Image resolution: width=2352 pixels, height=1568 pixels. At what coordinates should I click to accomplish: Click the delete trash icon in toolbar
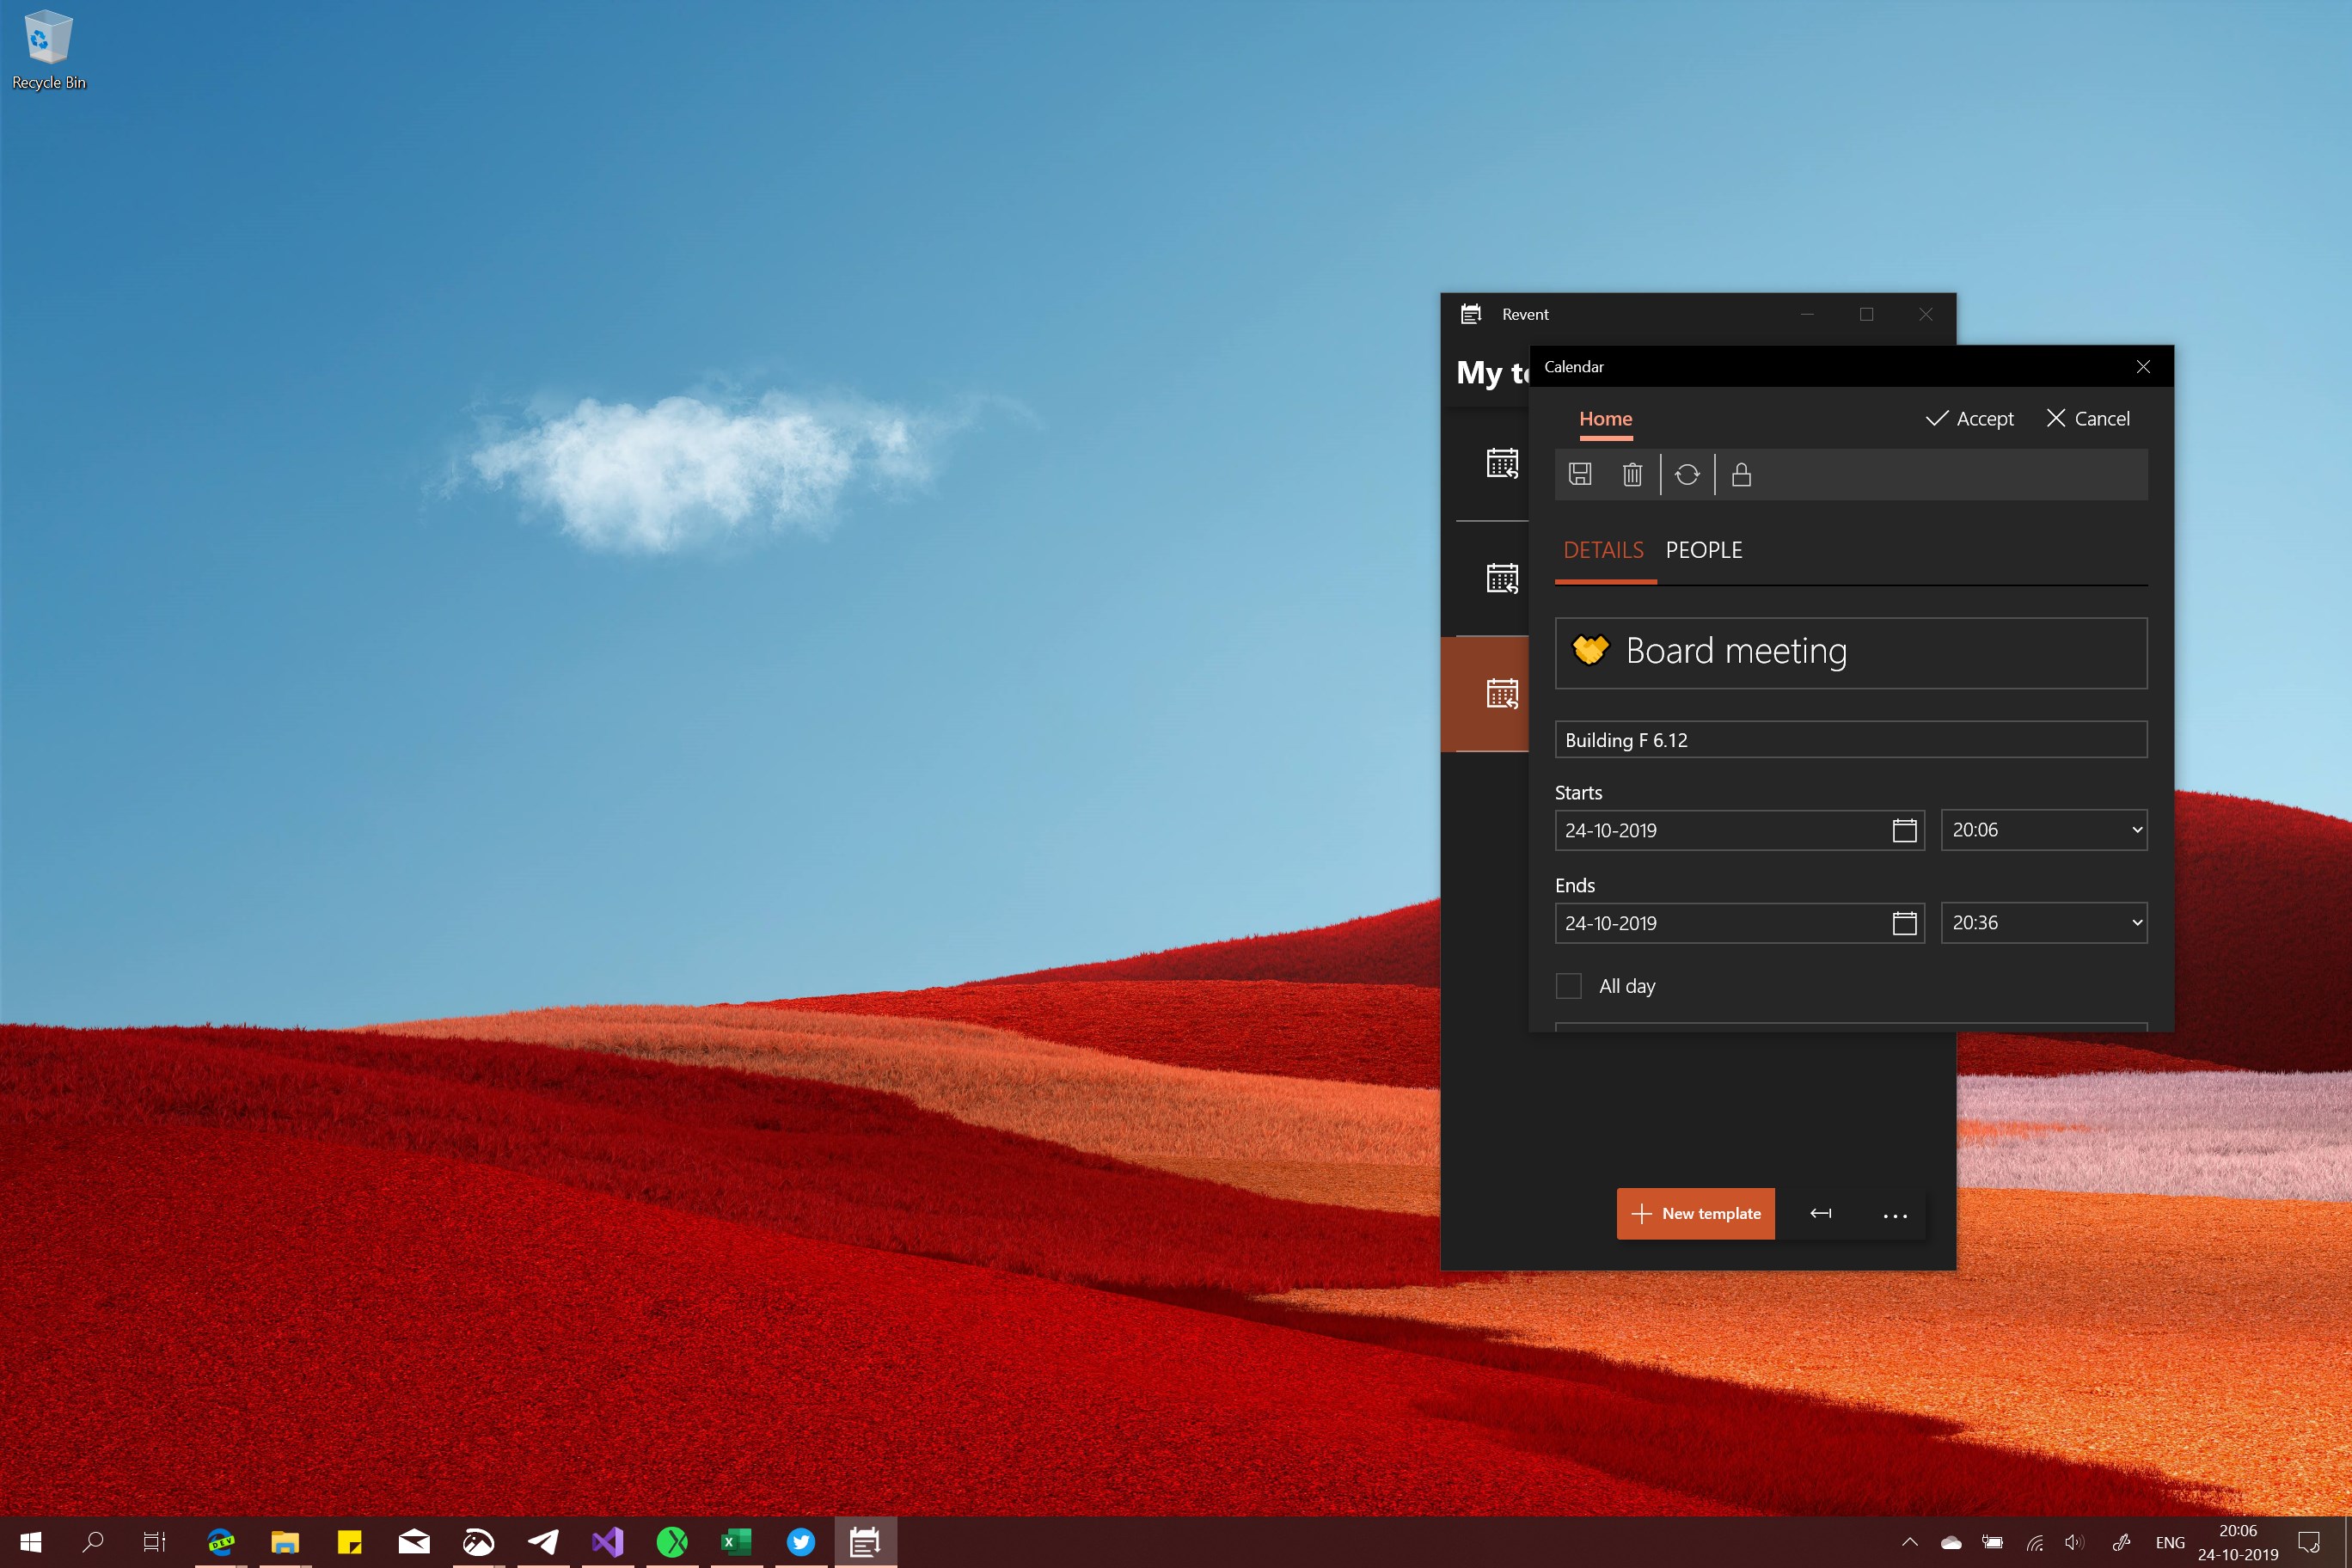[x=1632, y=474]
